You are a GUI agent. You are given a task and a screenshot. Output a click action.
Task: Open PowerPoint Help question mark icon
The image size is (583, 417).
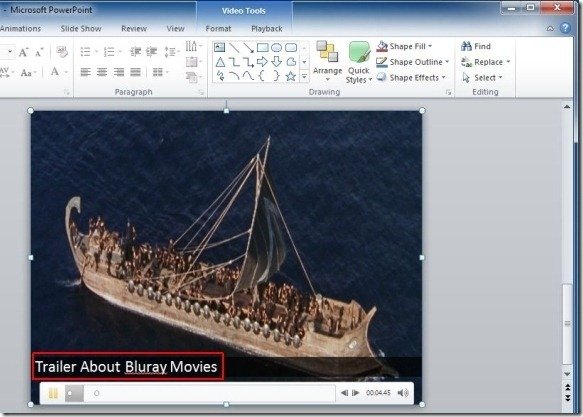(x=565, y=28)
